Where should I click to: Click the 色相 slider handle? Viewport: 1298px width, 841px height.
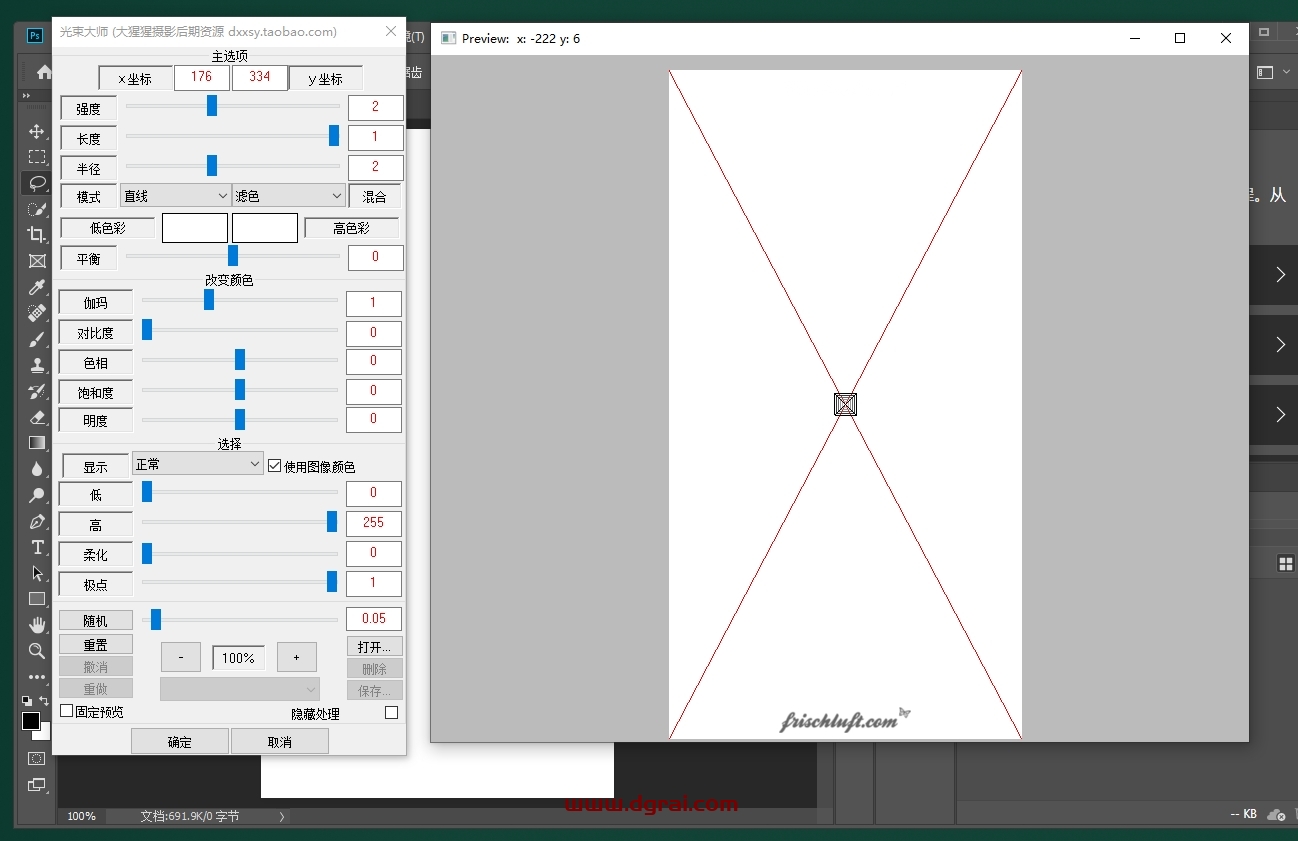pyautogui.click(x=240, y=359)
